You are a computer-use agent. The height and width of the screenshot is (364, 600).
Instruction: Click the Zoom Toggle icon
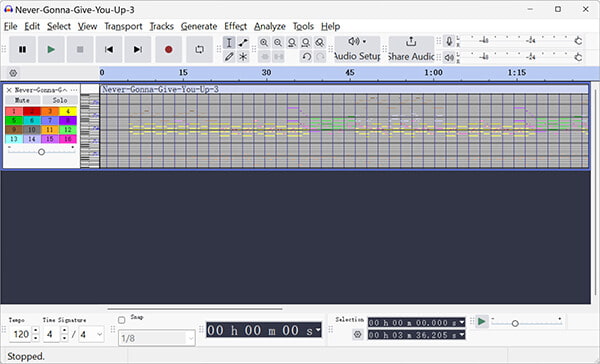pos(320,42)
